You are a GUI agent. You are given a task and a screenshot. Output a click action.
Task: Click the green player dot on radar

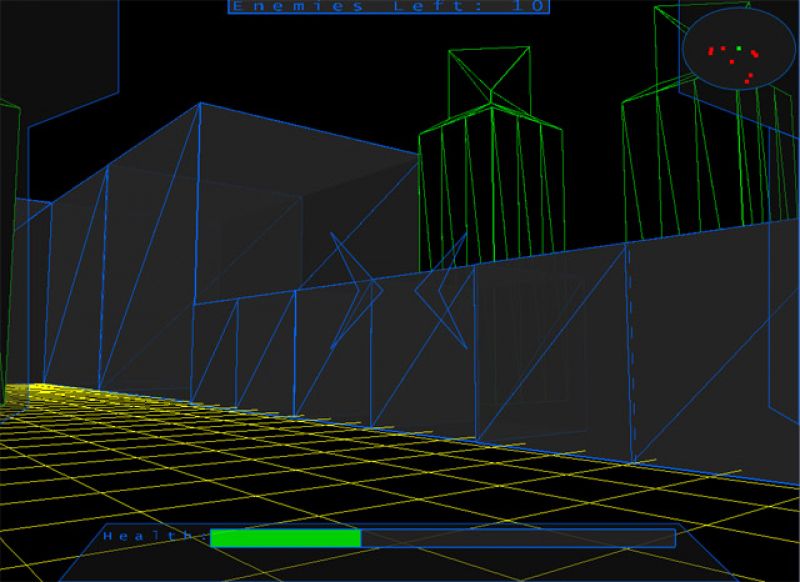[739, 48]
